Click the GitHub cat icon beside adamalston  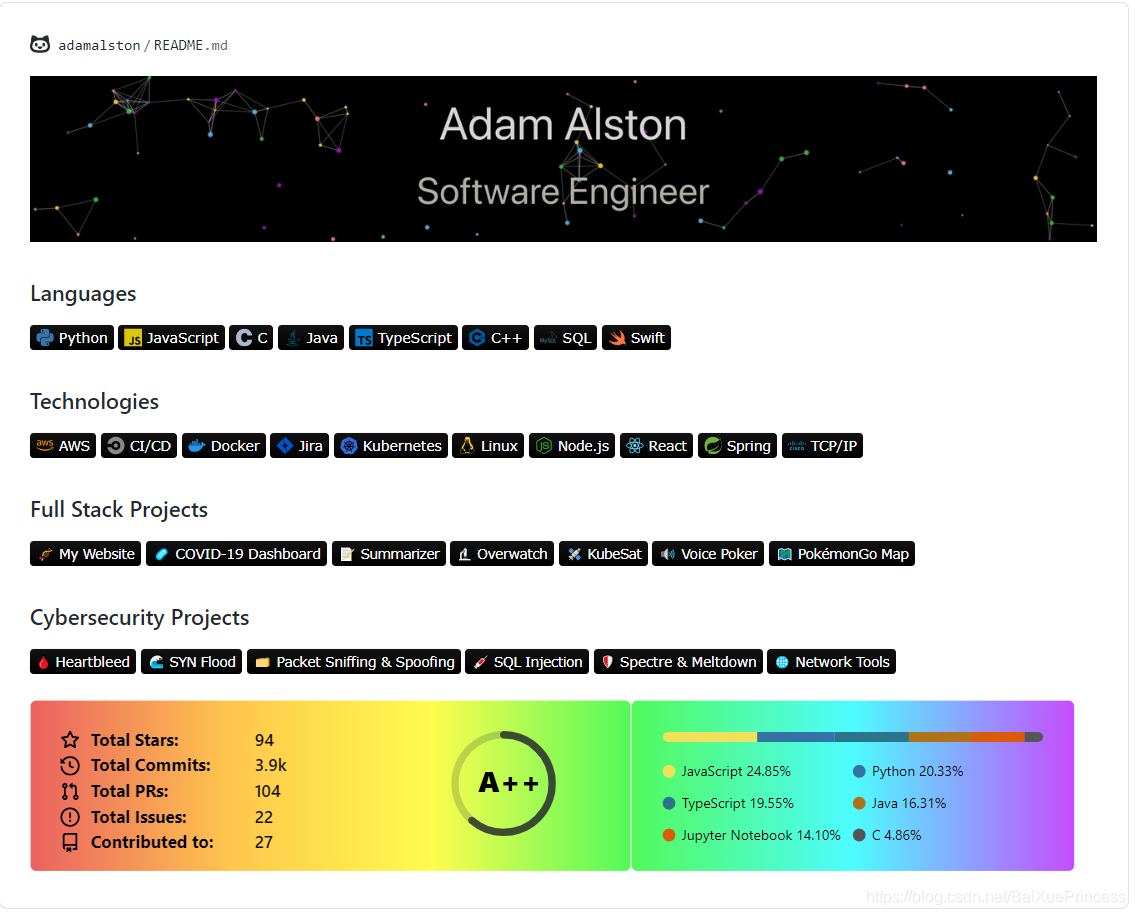click(x=40, y=45)
